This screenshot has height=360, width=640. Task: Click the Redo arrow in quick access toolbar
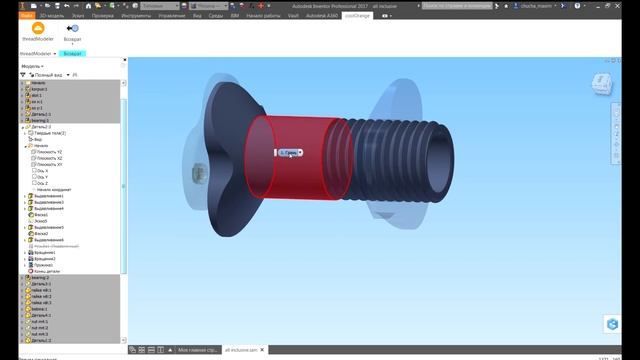[76, 6]
